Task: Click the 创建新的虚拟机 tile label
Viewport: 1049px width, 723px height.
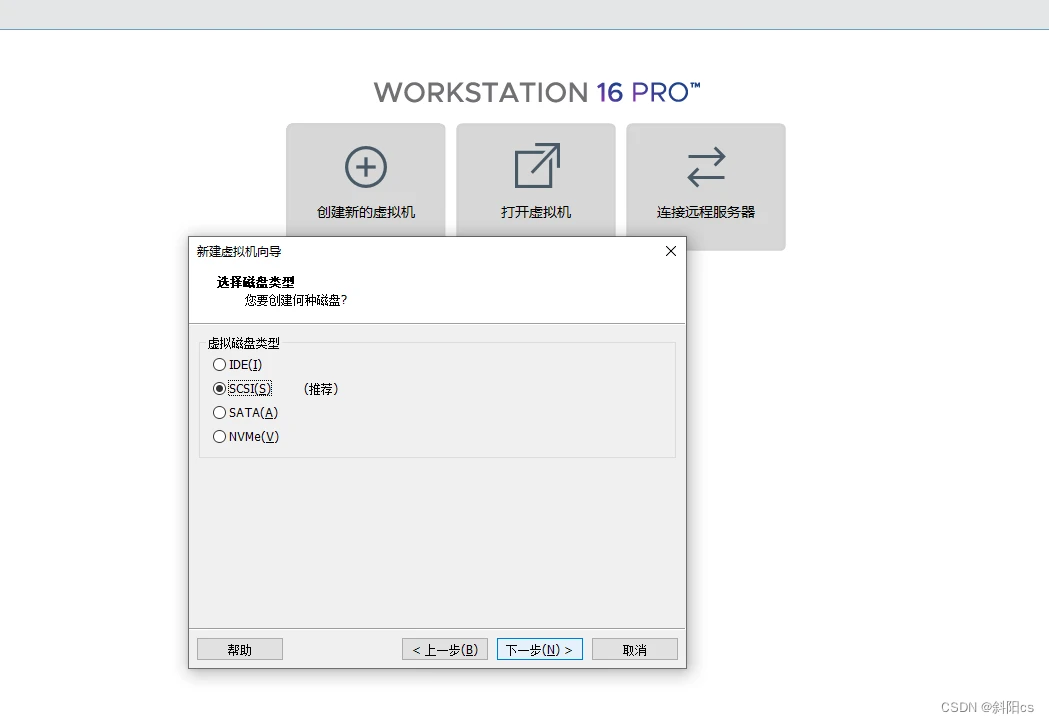Action: 365,213
